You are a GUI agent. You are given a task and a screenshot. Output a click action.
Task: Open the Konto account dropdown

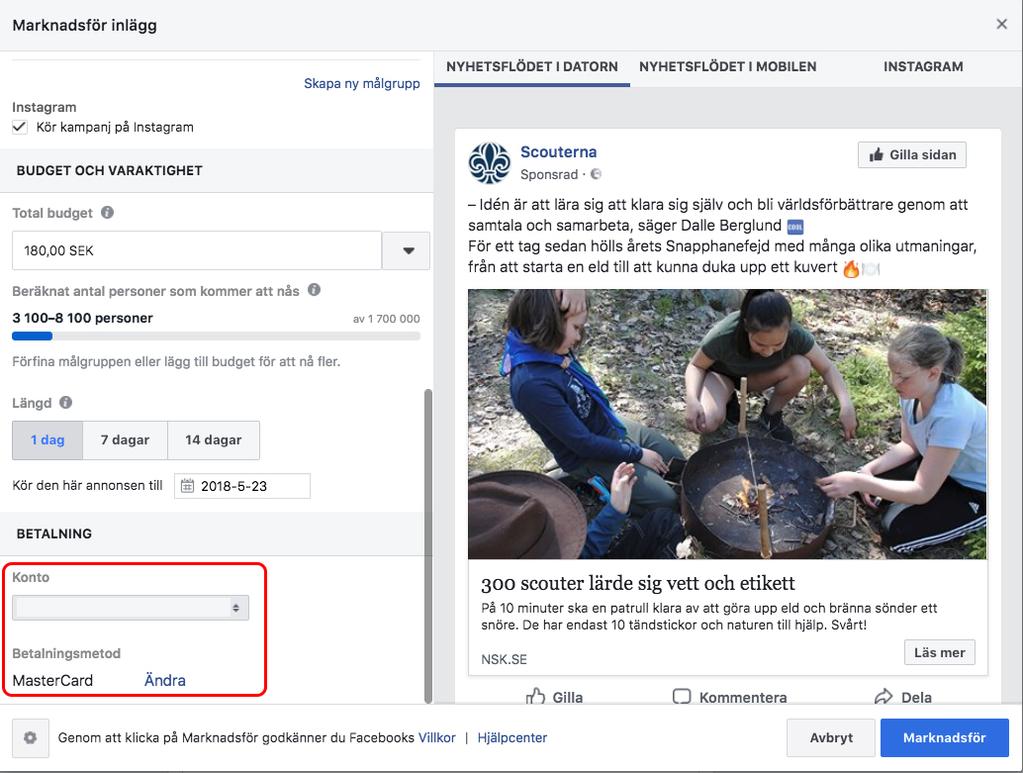tap(130, 607)
